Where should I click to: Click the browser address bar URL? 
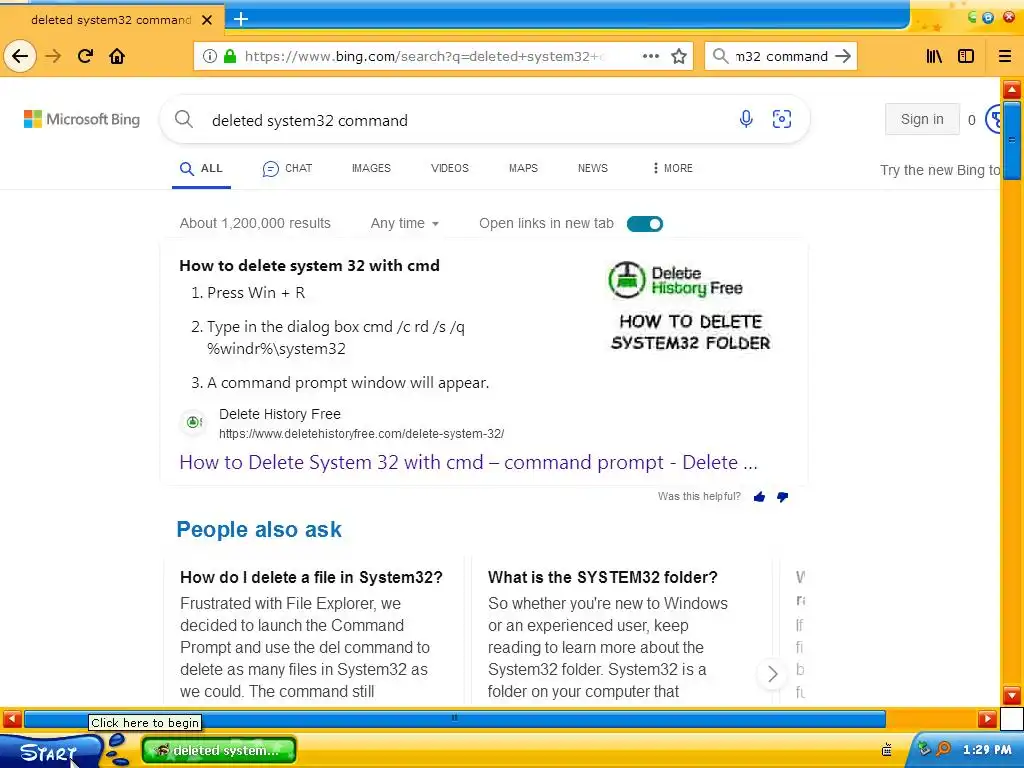424,56
